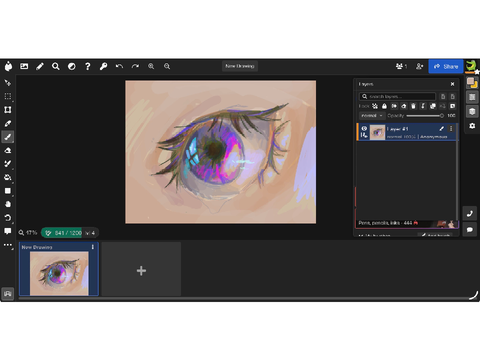Click the blue Share button
The image size is (480, 360).
[x=446, y=67]
